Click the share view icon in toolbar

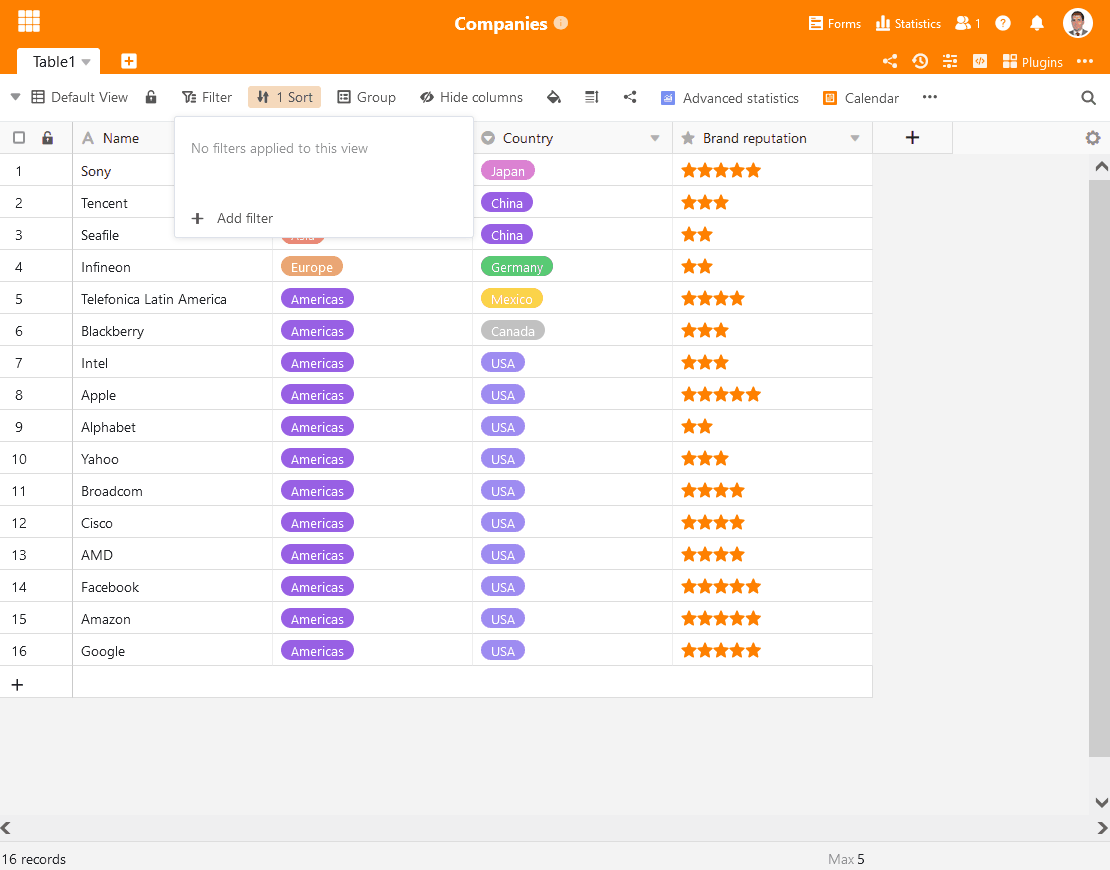[x=630, y=97]
